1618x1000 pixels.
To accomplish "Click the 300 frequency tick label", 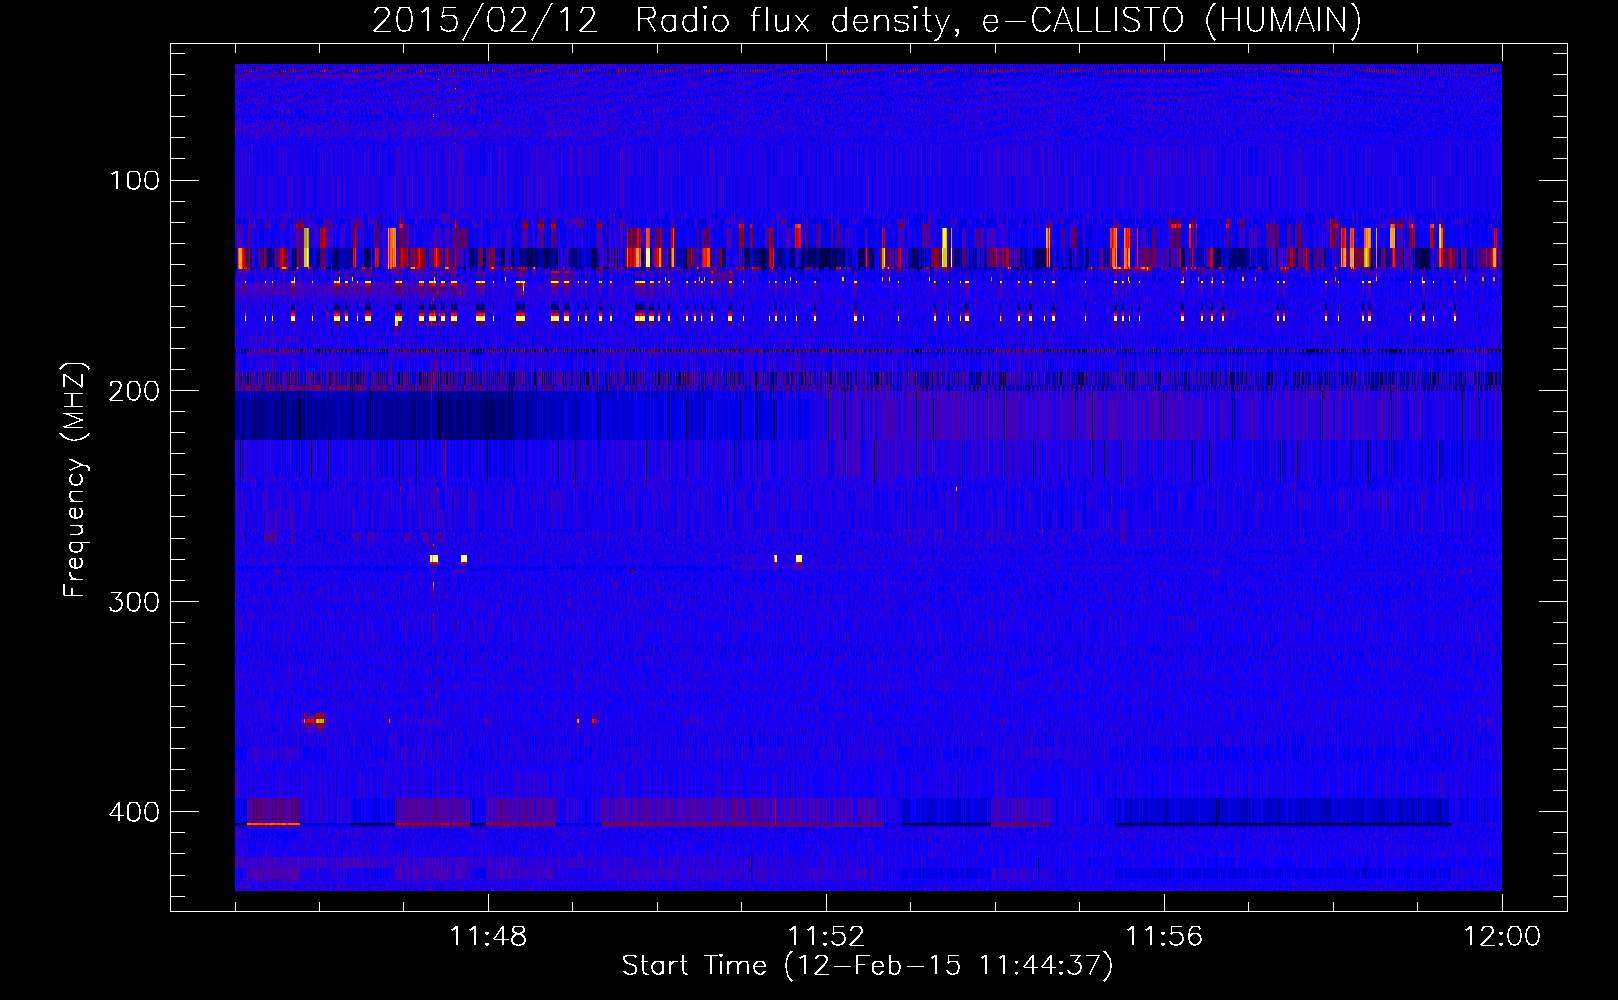I will click(134, 601).
